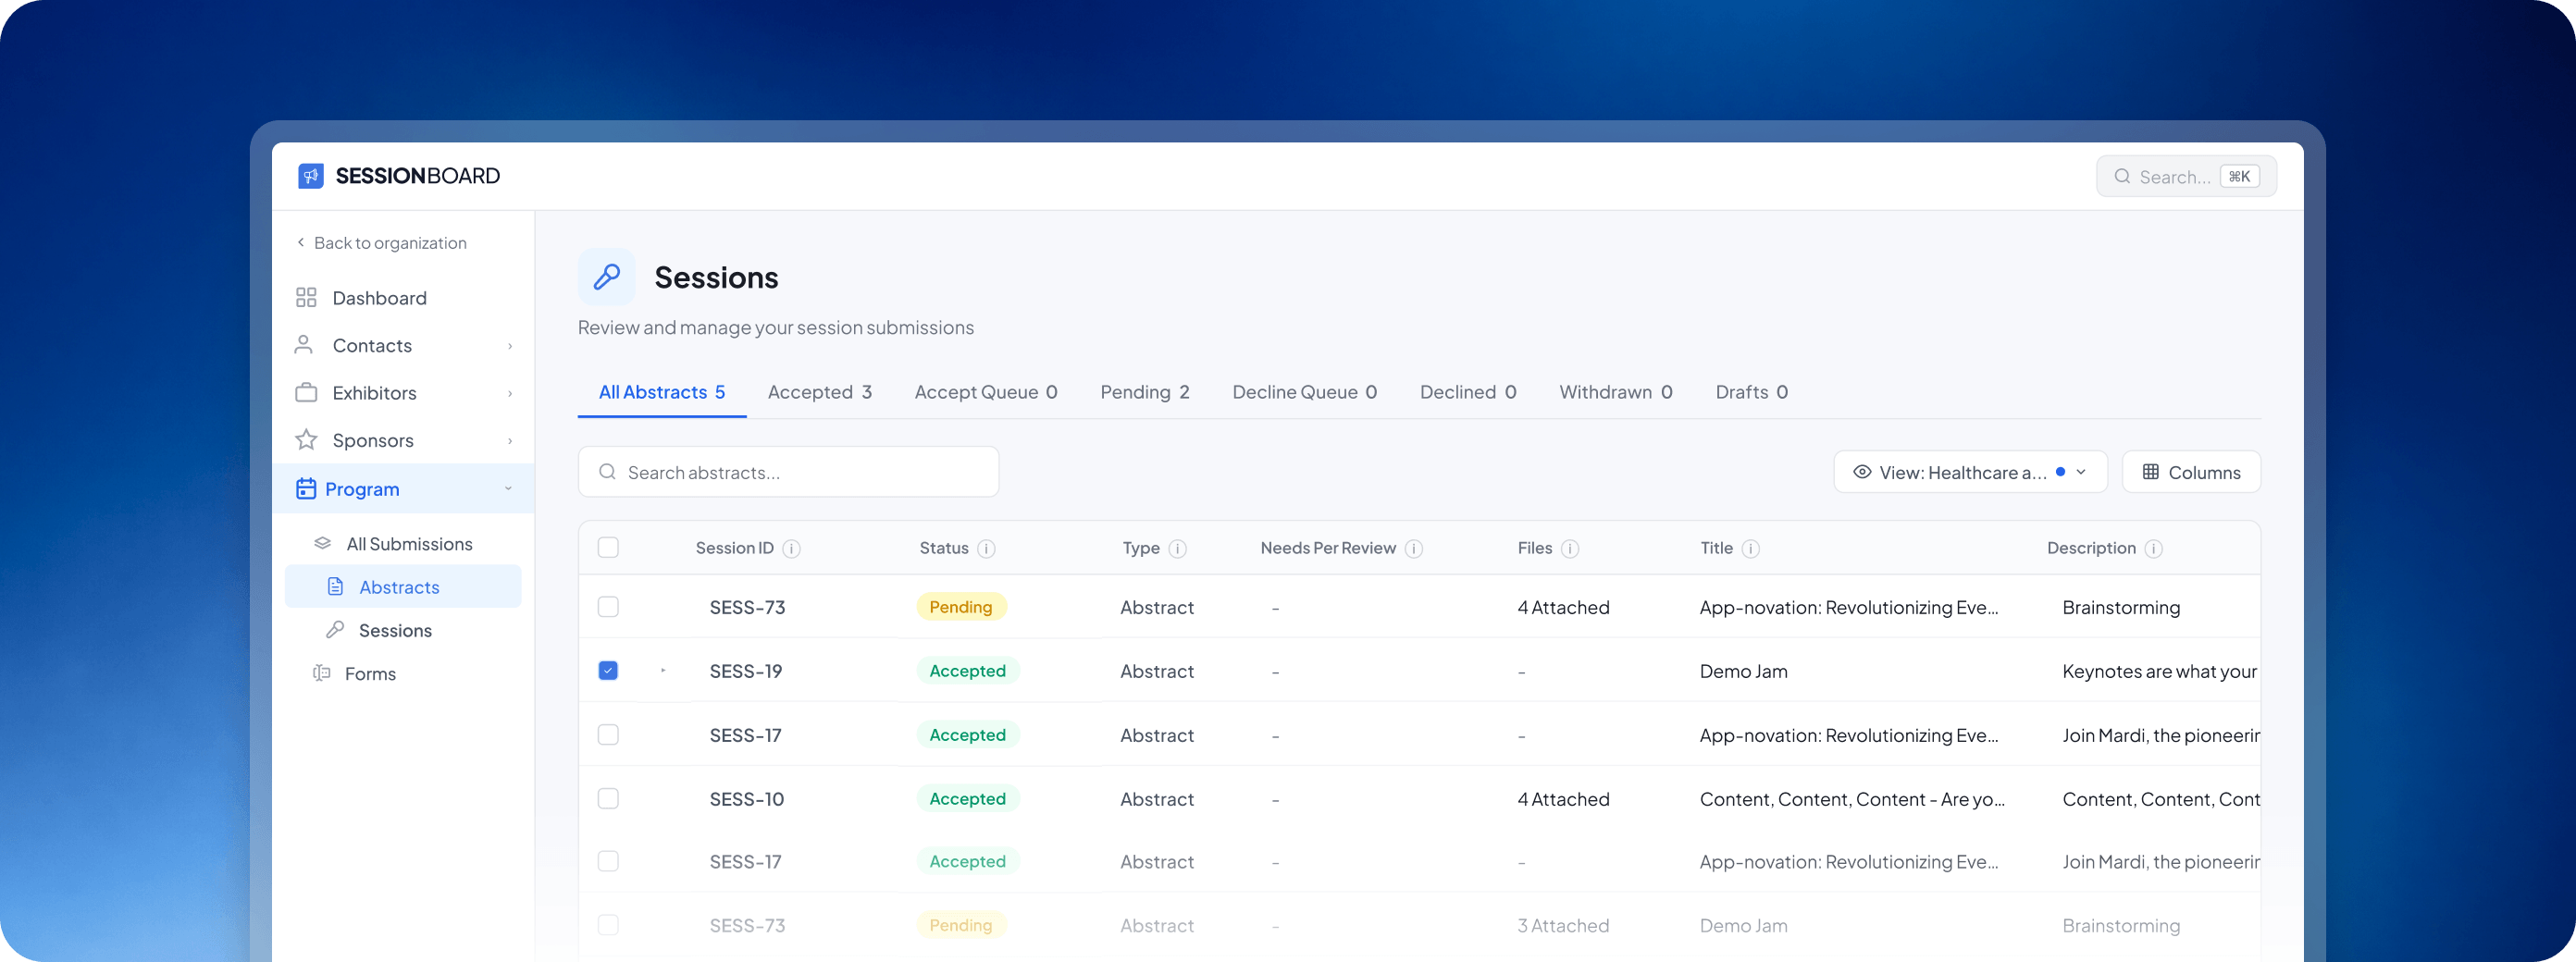Click the info icon next to Title
The image size is (2576, 962).
pyautogui.click(x=1751, y=548)
